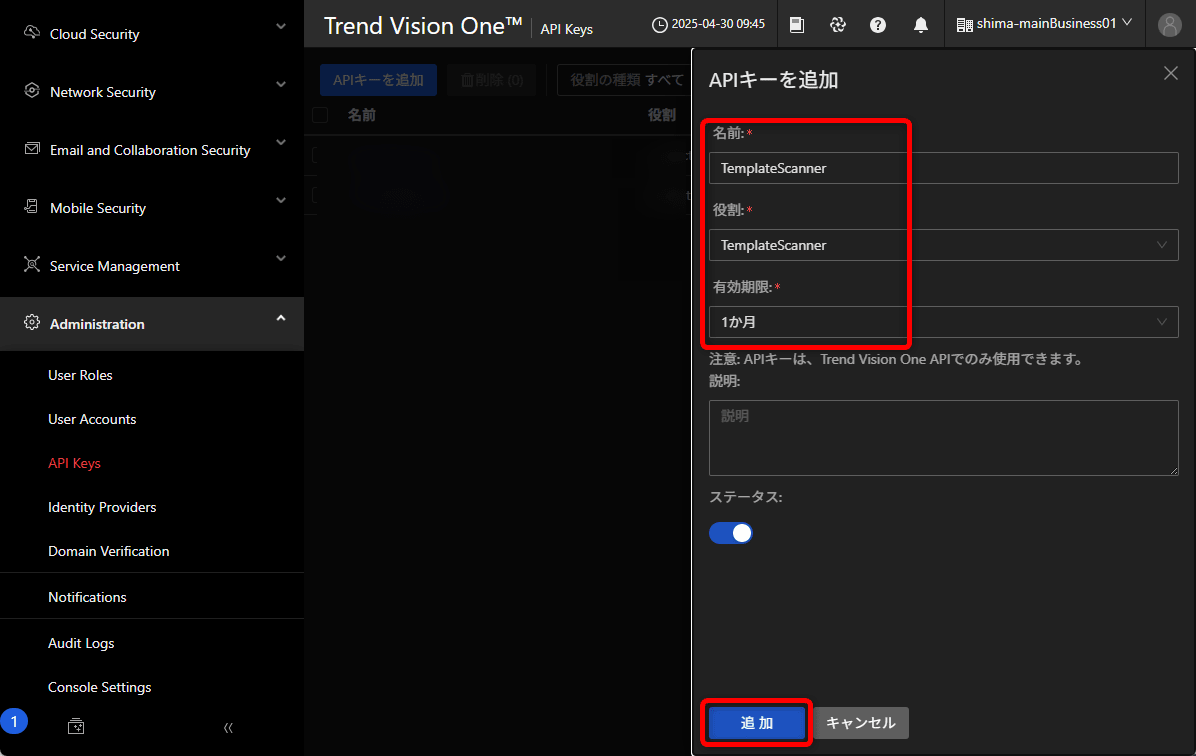Open User Accounts in the sidebar

92,420
